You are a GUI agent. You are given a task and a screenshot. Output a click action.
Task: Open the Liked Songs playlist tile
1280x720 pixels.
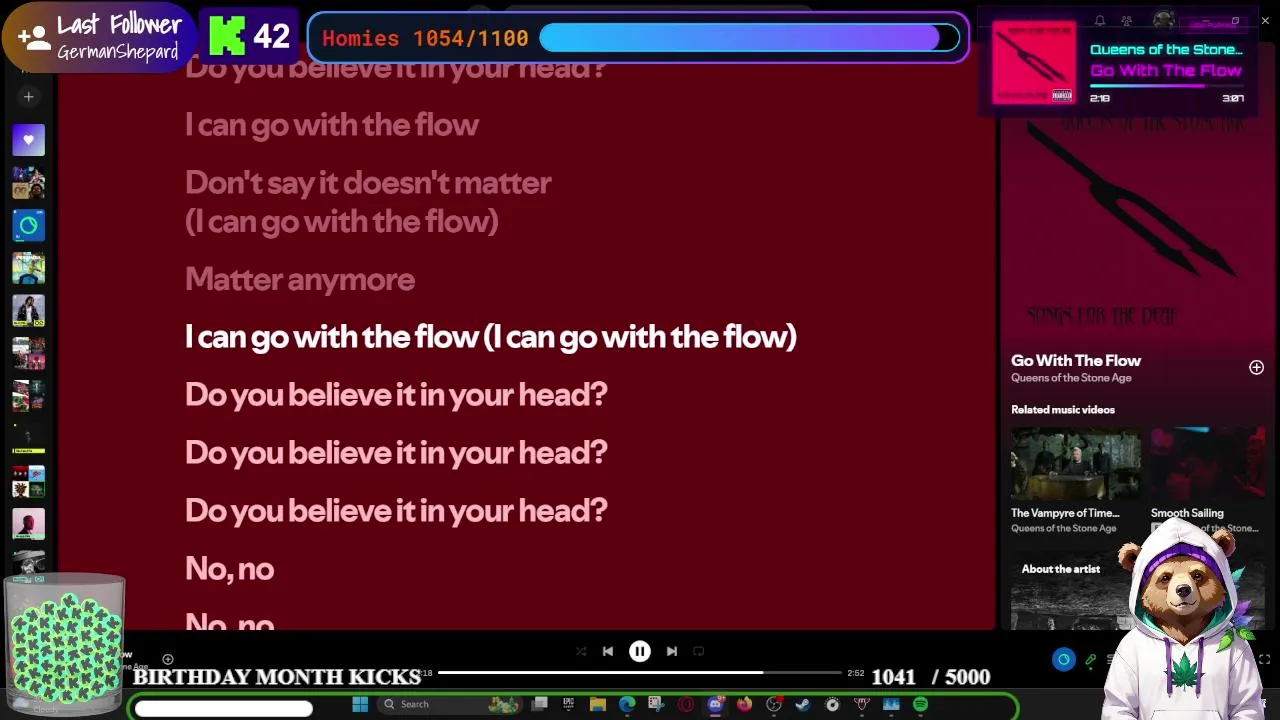click(x=28, y=140)
